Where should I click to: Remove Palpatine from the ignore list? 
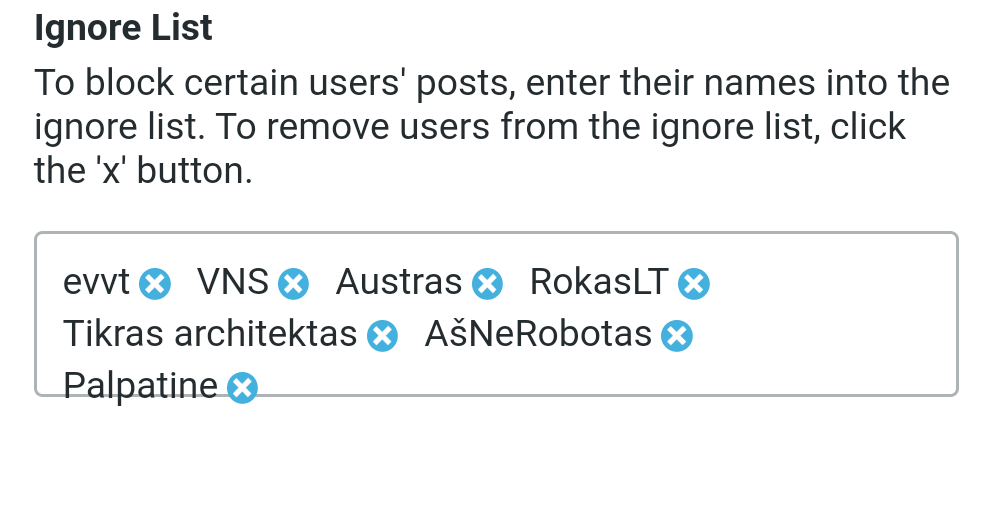(x=242, y=387)
